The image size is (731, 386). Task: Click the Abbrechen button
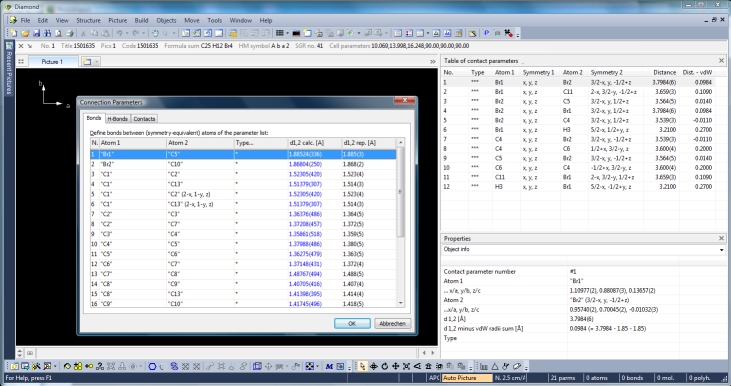(392, 324)
